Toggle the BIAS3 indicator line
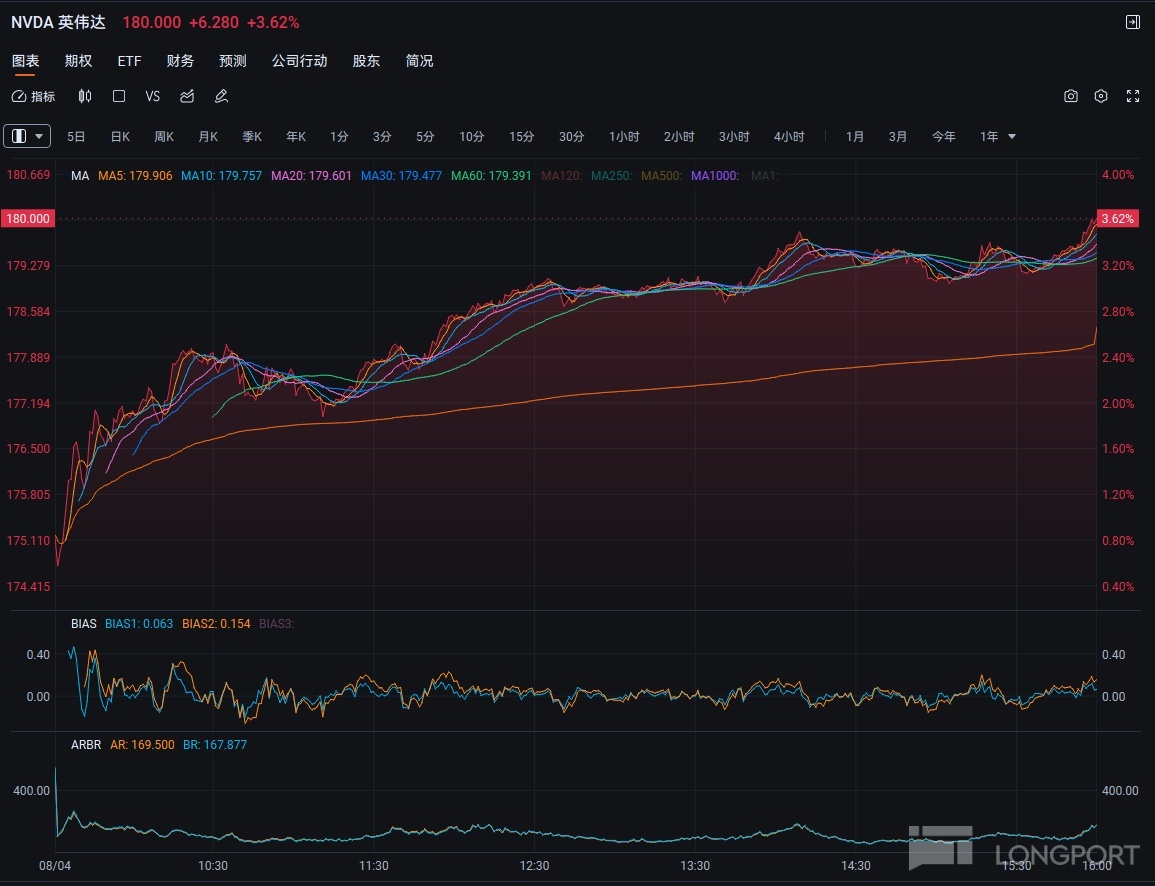 (276, 624)
